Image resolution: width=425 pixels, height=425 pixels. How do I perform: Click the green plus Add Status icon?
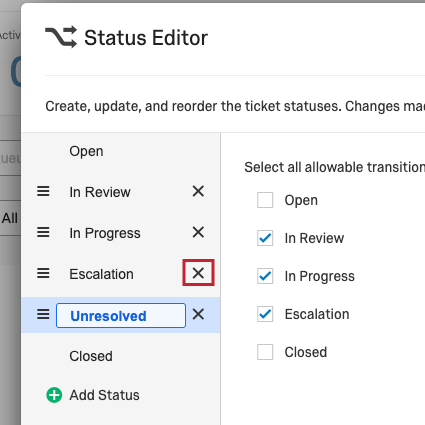point(54,395)
